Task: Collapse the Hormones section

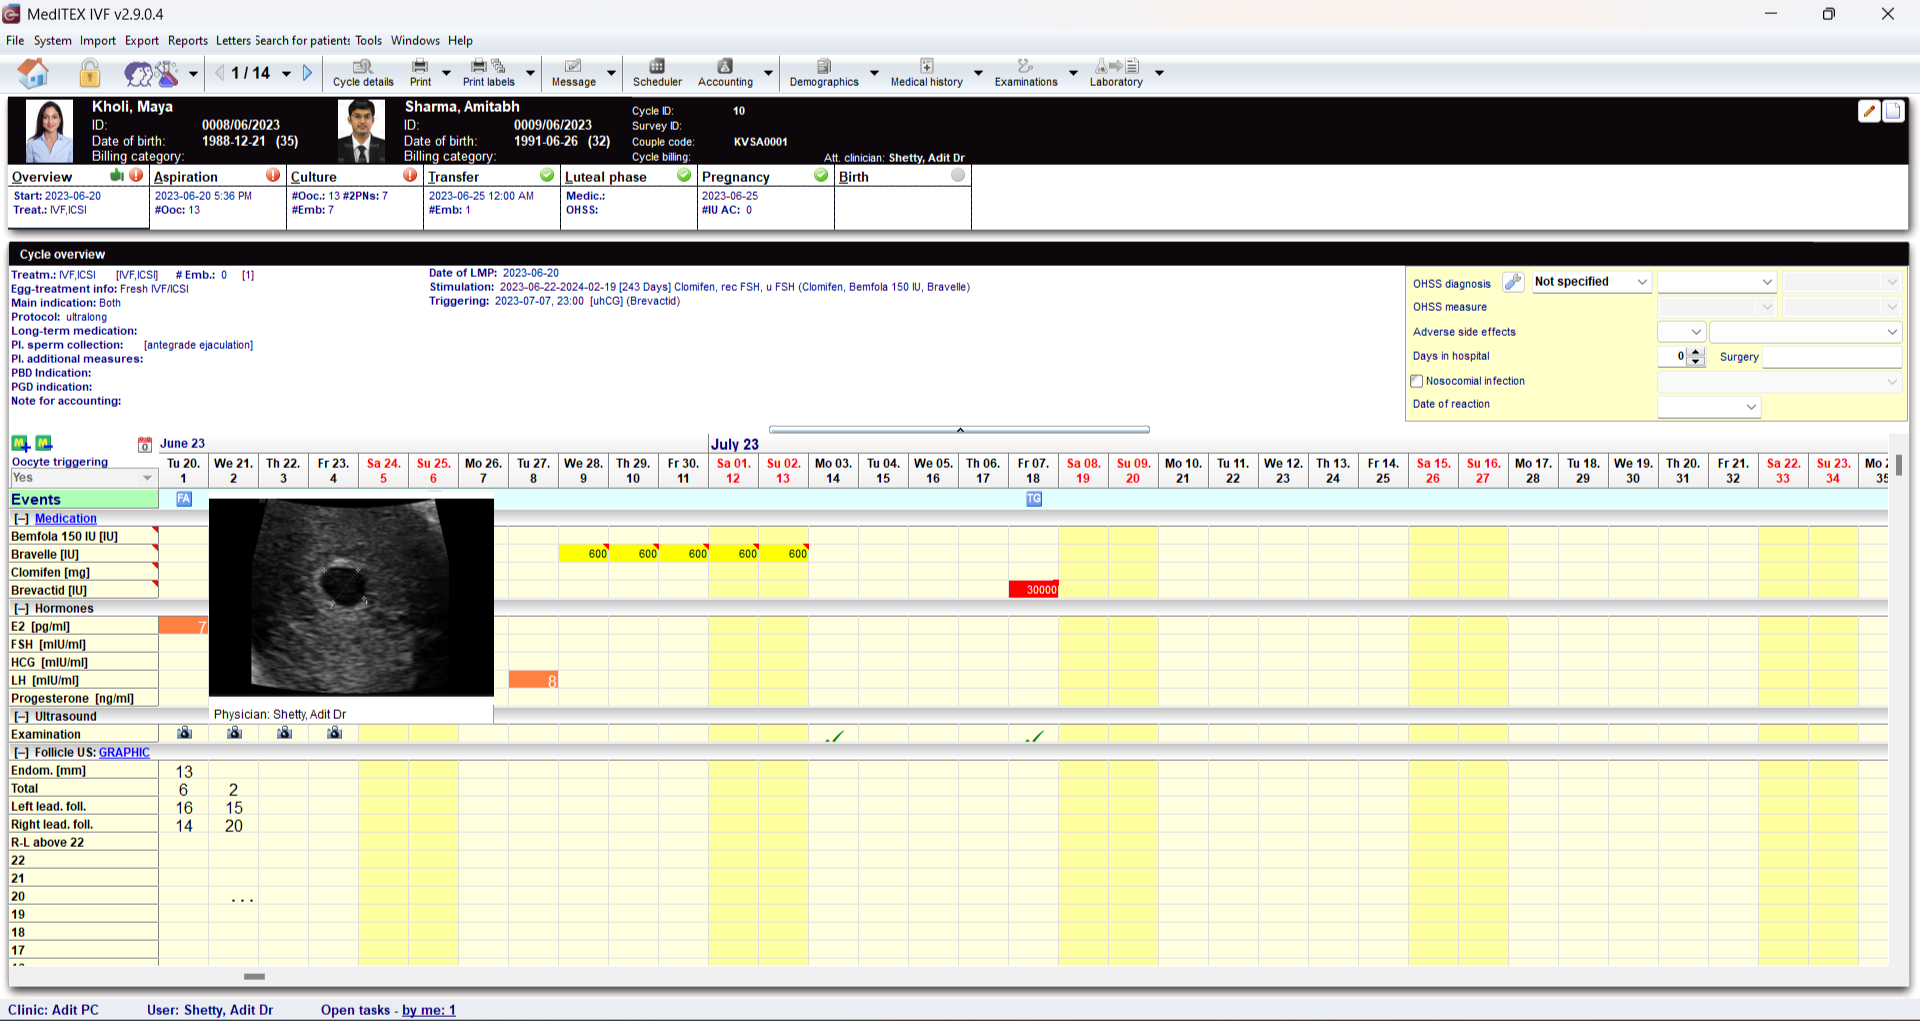Action: click(20, 609)
